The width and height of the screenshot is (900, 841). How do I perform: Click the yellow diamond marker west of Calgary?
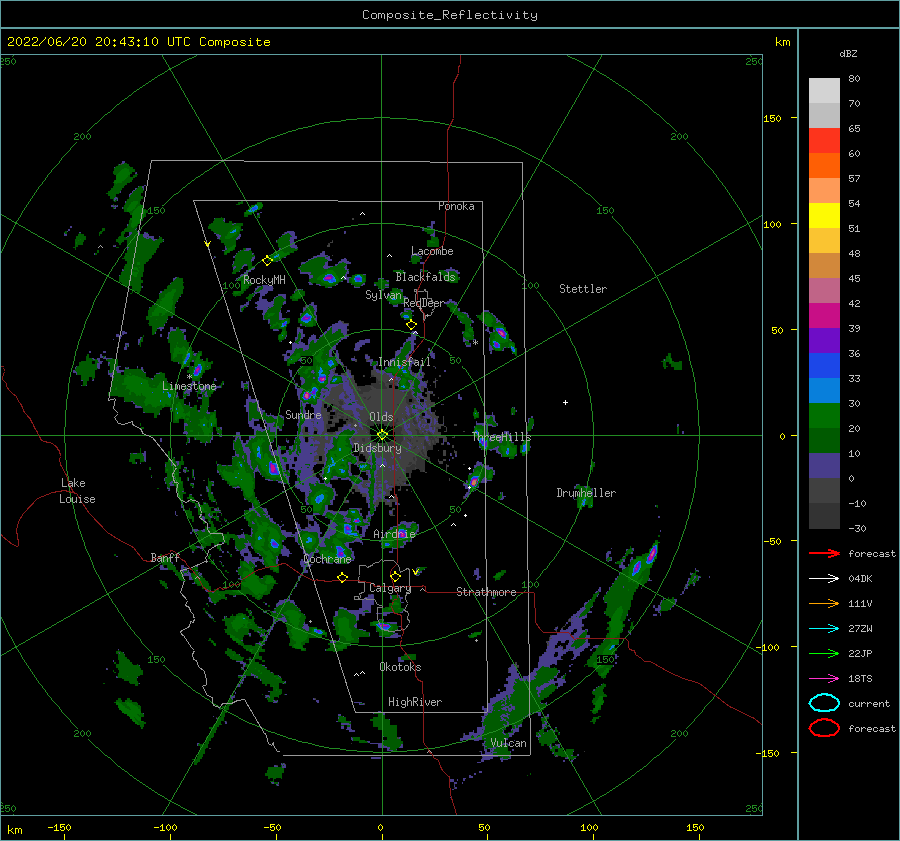pyautogui.click(x=342, y=578)
